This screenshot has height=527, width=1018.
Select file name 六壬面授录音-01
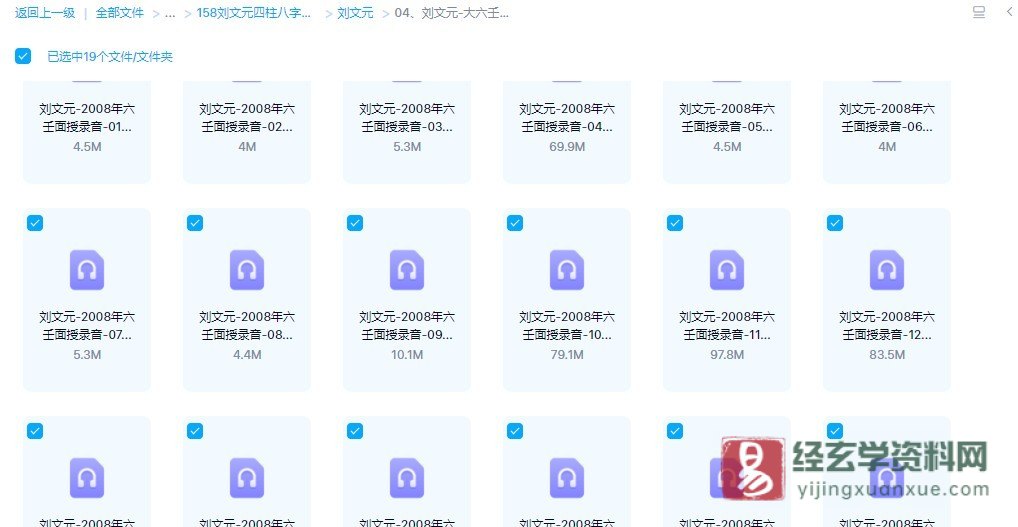[87, 117]
